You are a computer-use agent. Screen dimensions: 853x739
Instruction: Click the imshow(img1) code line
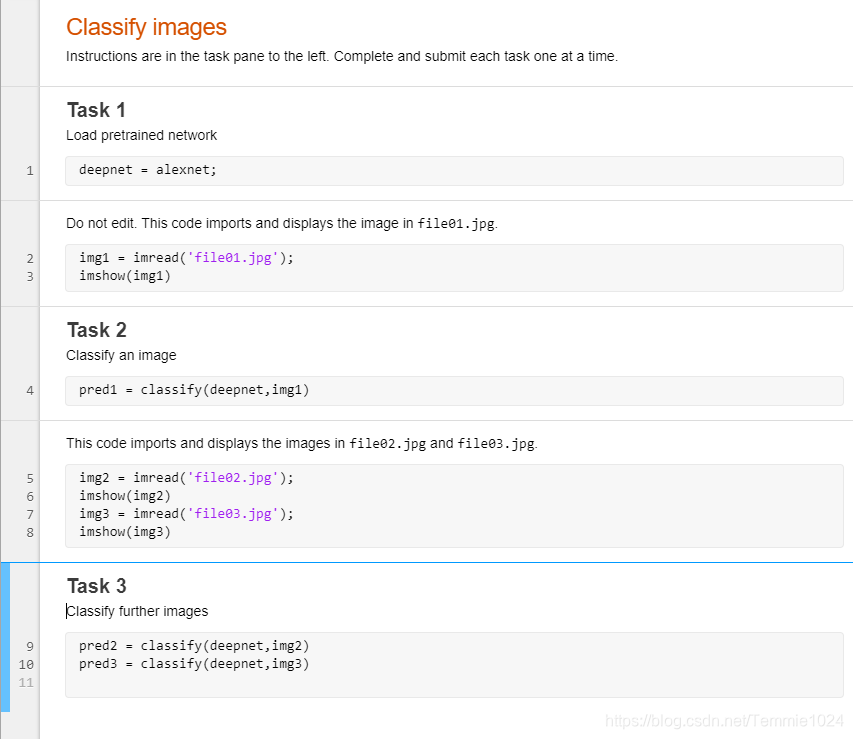(x=125, y=276)
